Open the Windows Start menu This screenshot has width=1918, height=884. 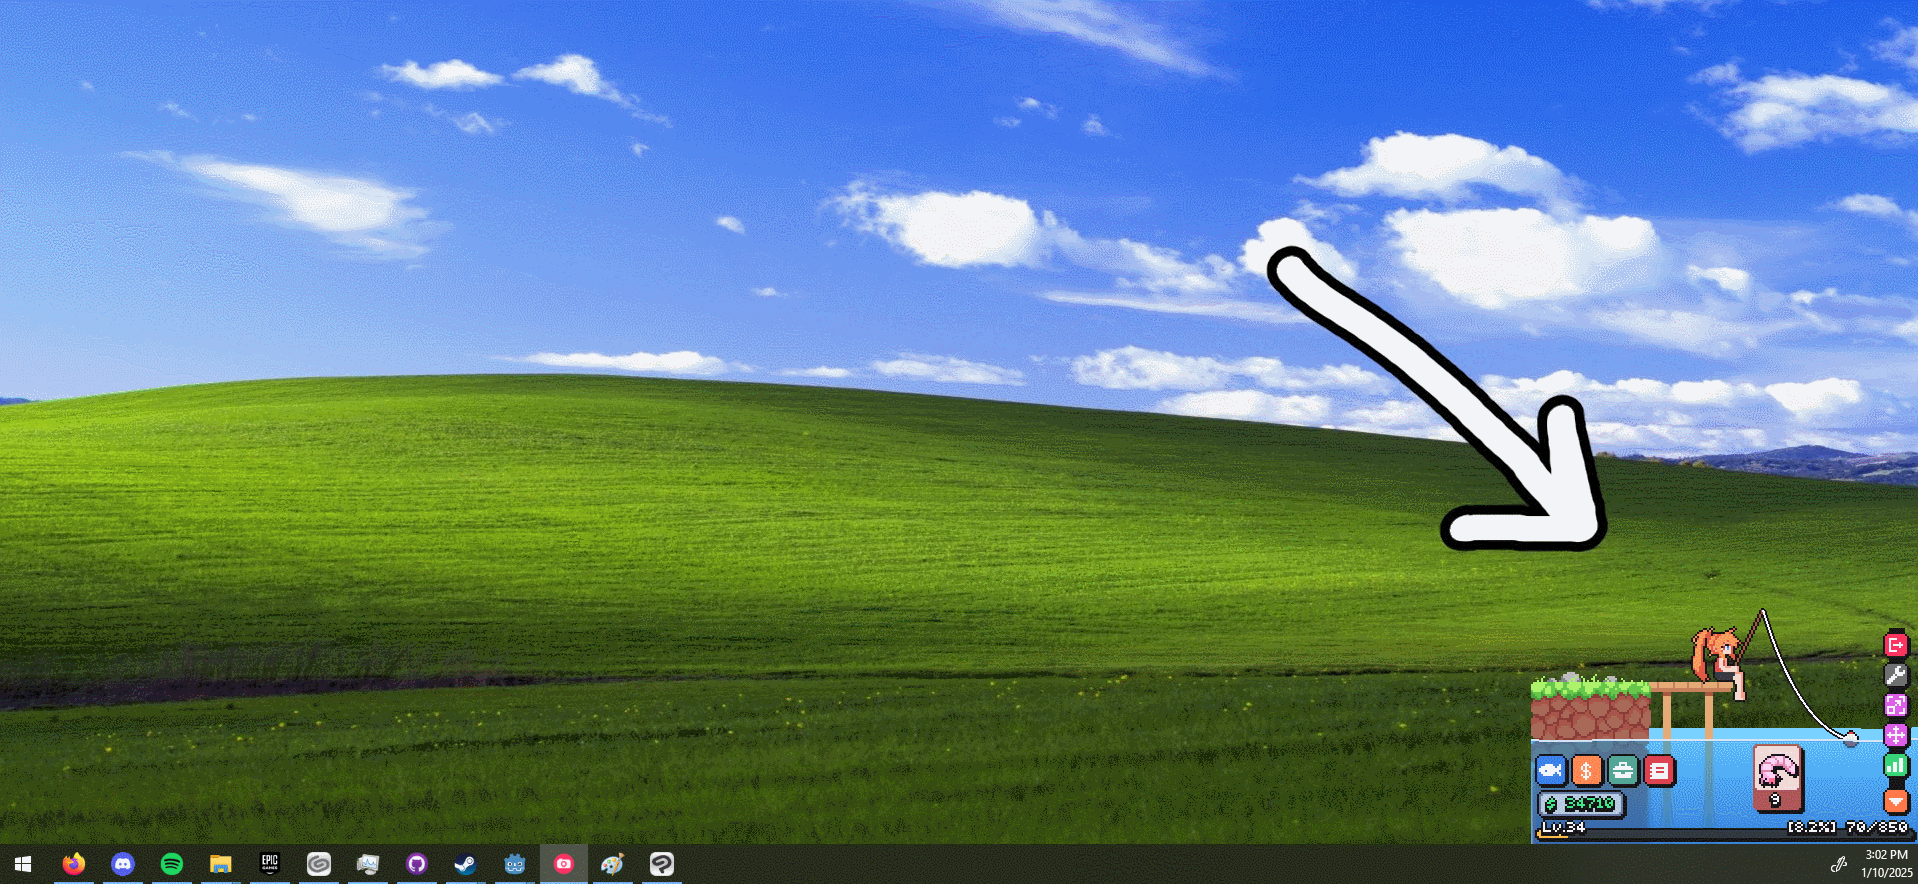pyautogui.click(x=23, y=864)
